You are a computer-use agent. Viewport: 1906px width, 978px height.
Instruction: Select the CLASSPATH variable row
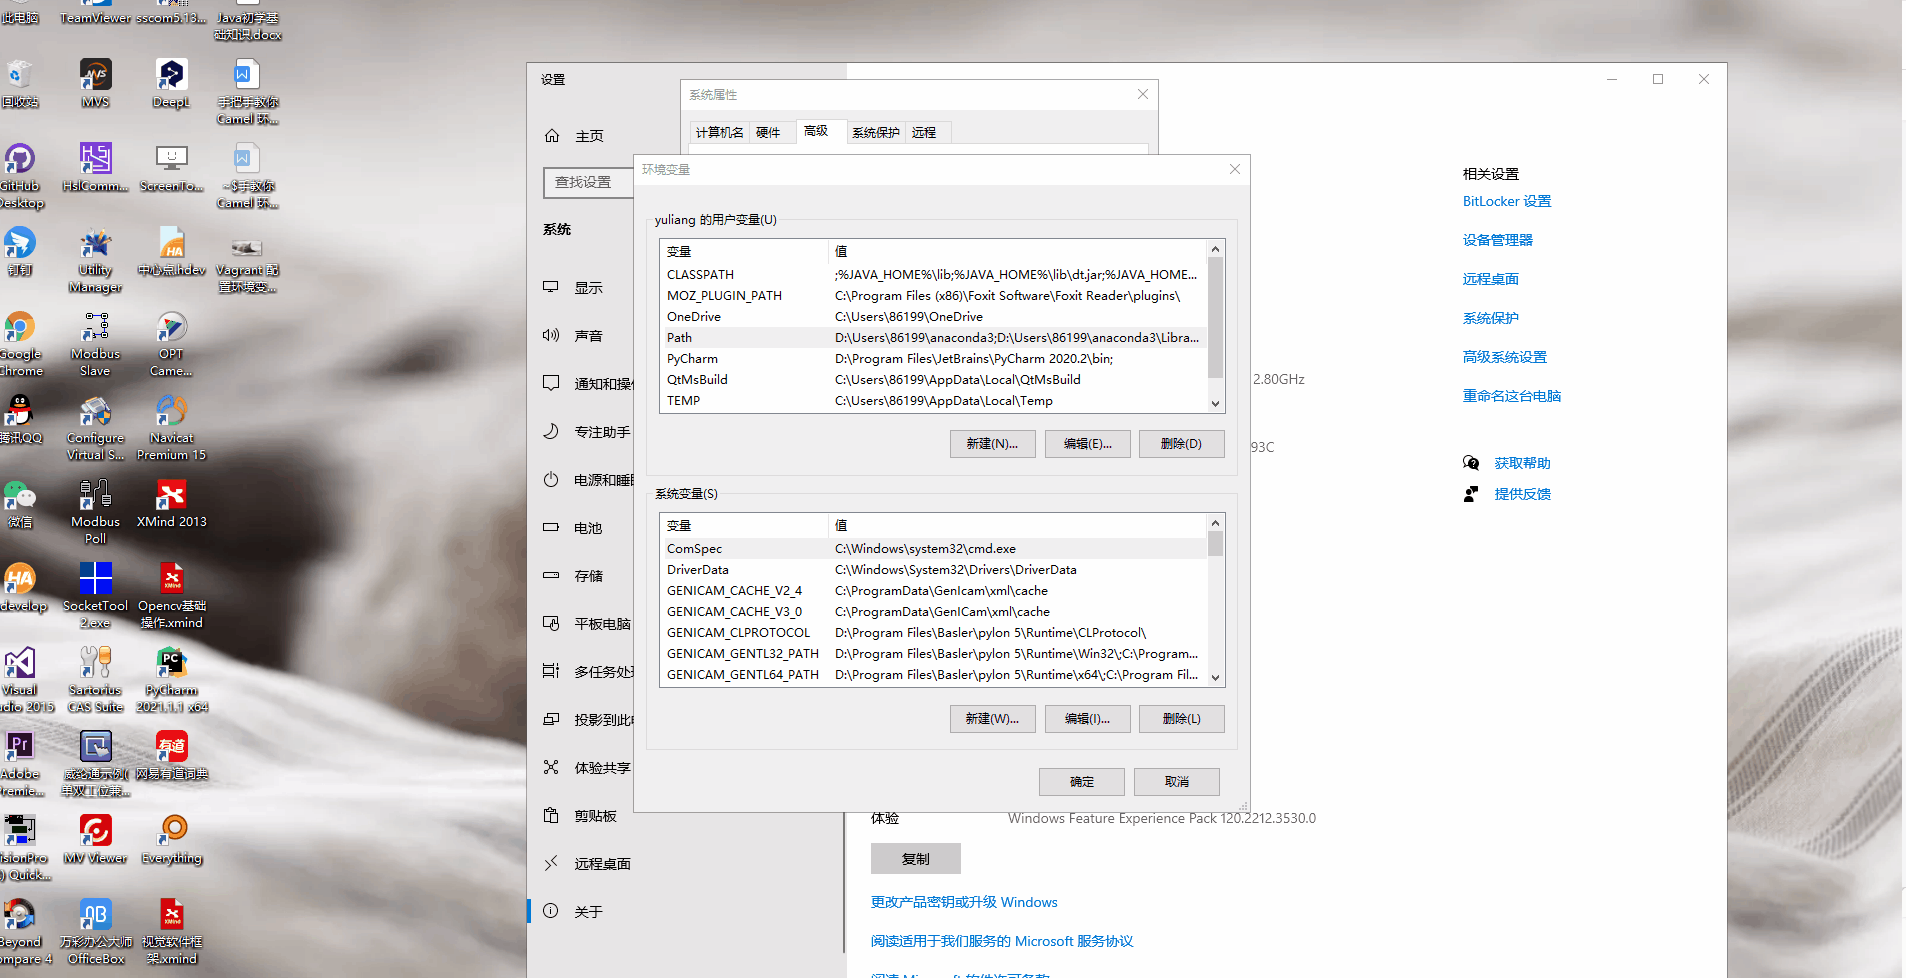click(933, 275)
